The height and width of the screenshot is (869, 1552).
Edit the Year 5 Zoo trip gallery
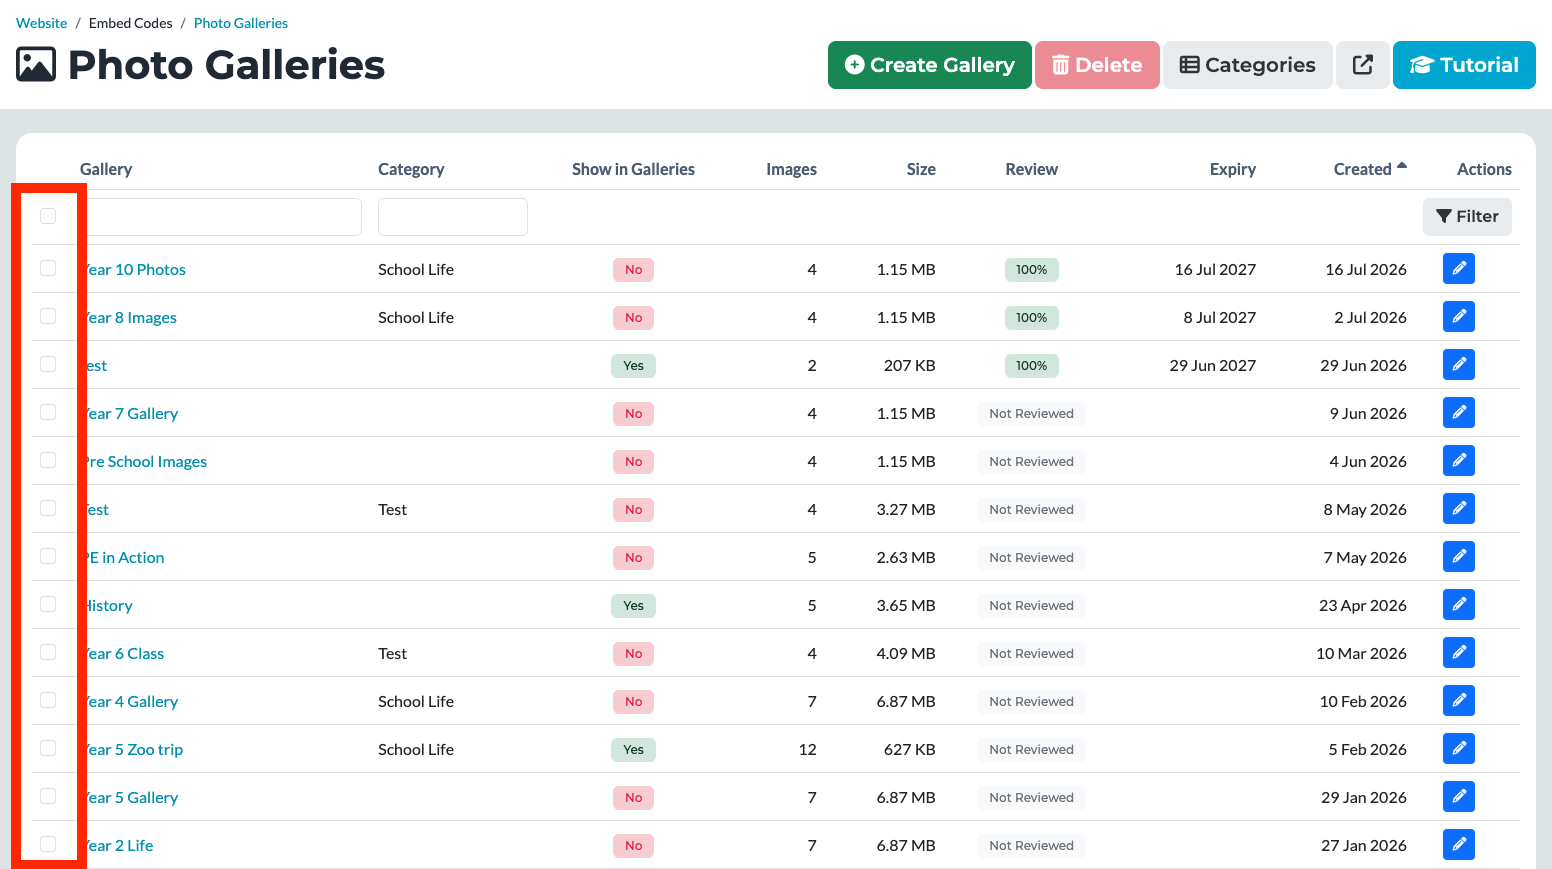pyautogui.click(x=1459, y=749)
